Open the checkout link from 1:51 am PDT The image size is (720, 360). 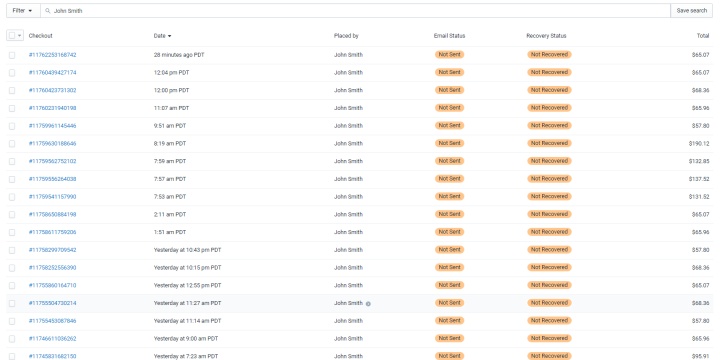click(x=52, y=232)
